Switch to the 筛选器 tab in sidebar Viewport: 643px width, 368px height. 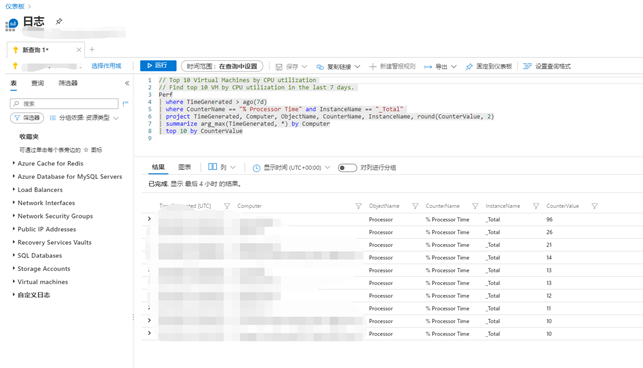pyautogui.click(x=68, y=83)
